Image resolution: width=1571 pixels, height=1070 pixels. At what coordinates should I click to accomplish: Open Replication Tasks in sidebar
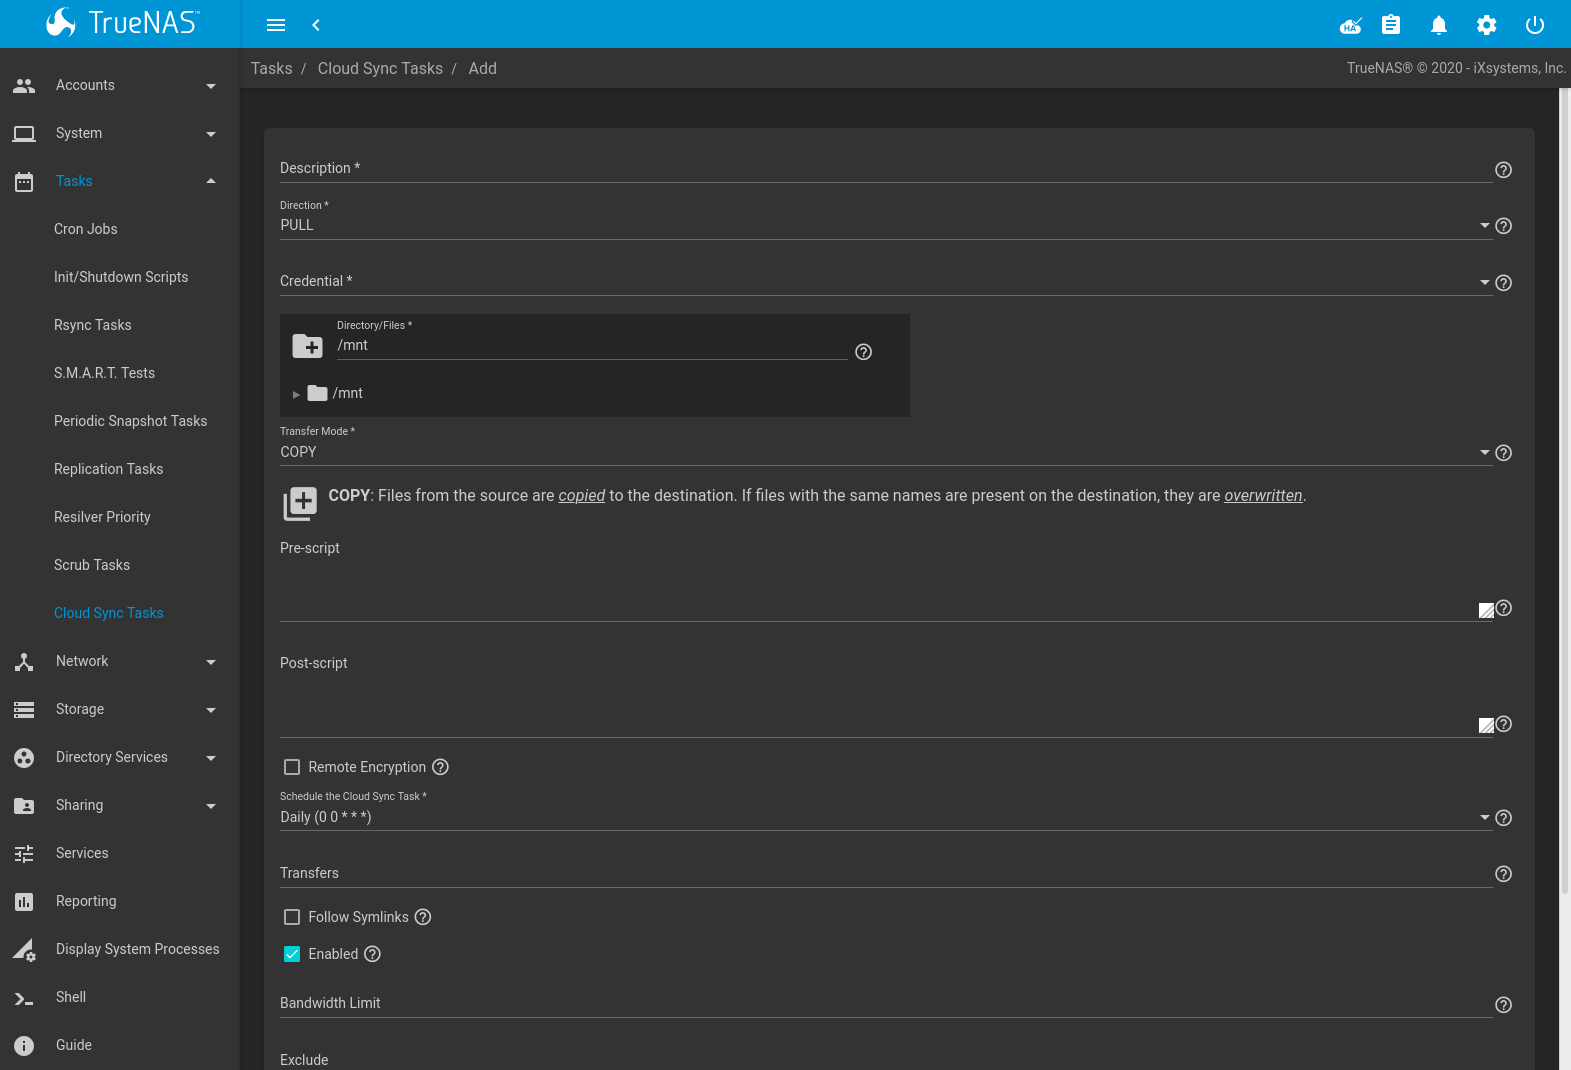tap(108, 469)
